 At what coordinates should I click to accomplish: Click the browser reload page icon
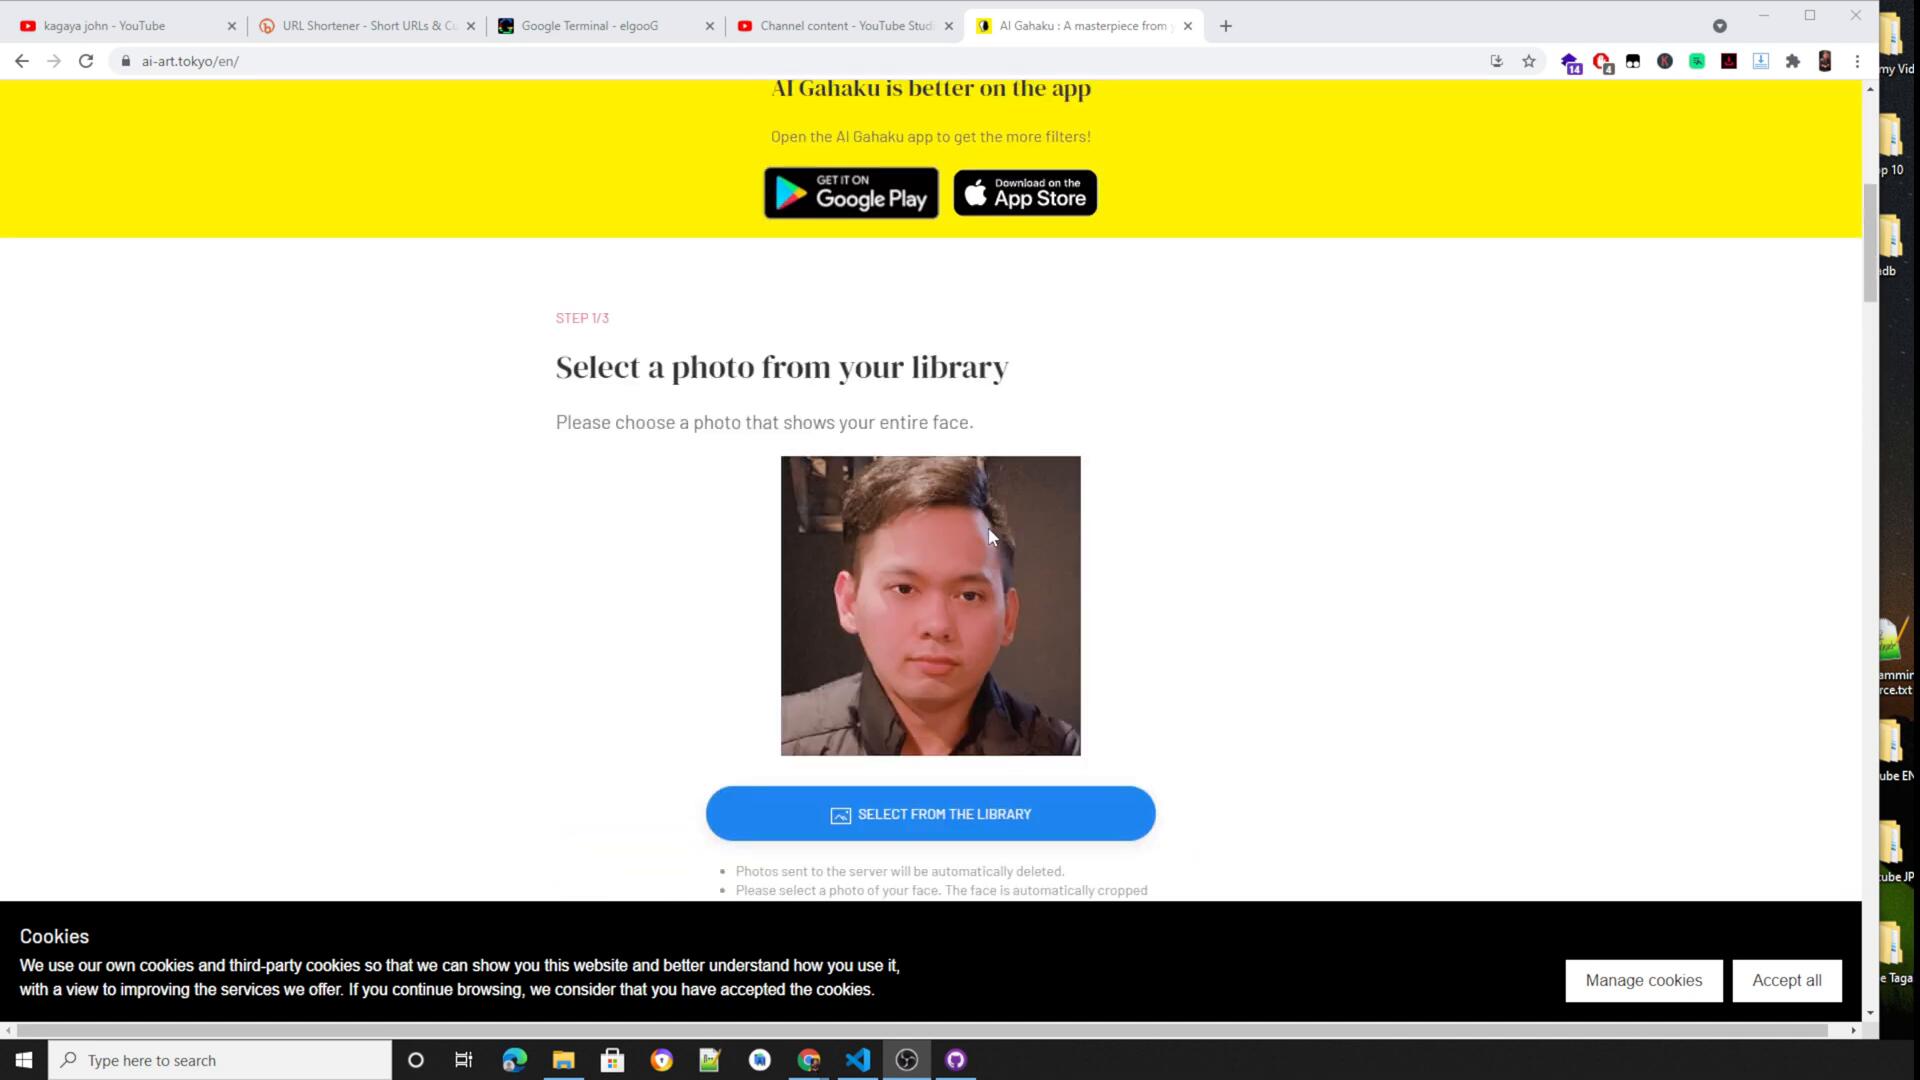86,61
